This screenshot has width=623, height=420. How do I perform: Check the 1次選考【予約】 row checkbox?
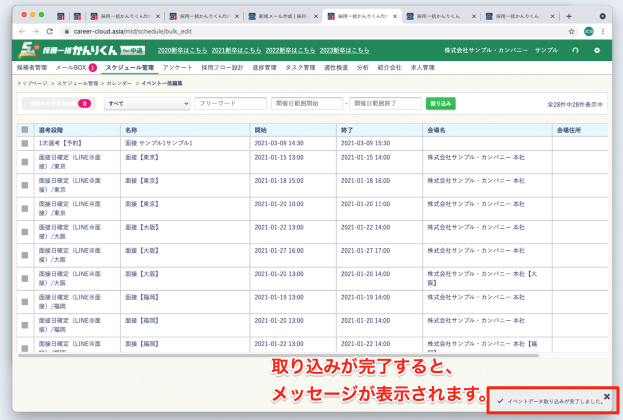(25, 144)
